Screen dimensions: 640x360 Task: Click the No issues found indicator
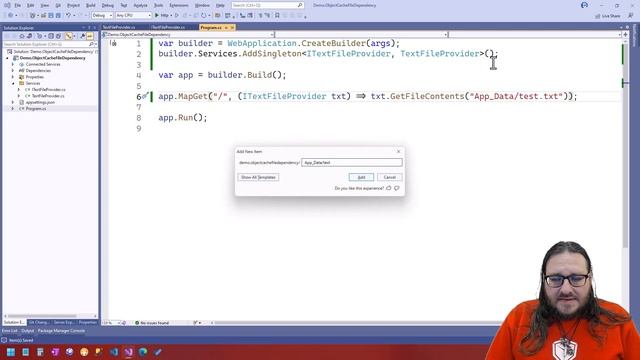pyautogui.click(x=152, y=323)
